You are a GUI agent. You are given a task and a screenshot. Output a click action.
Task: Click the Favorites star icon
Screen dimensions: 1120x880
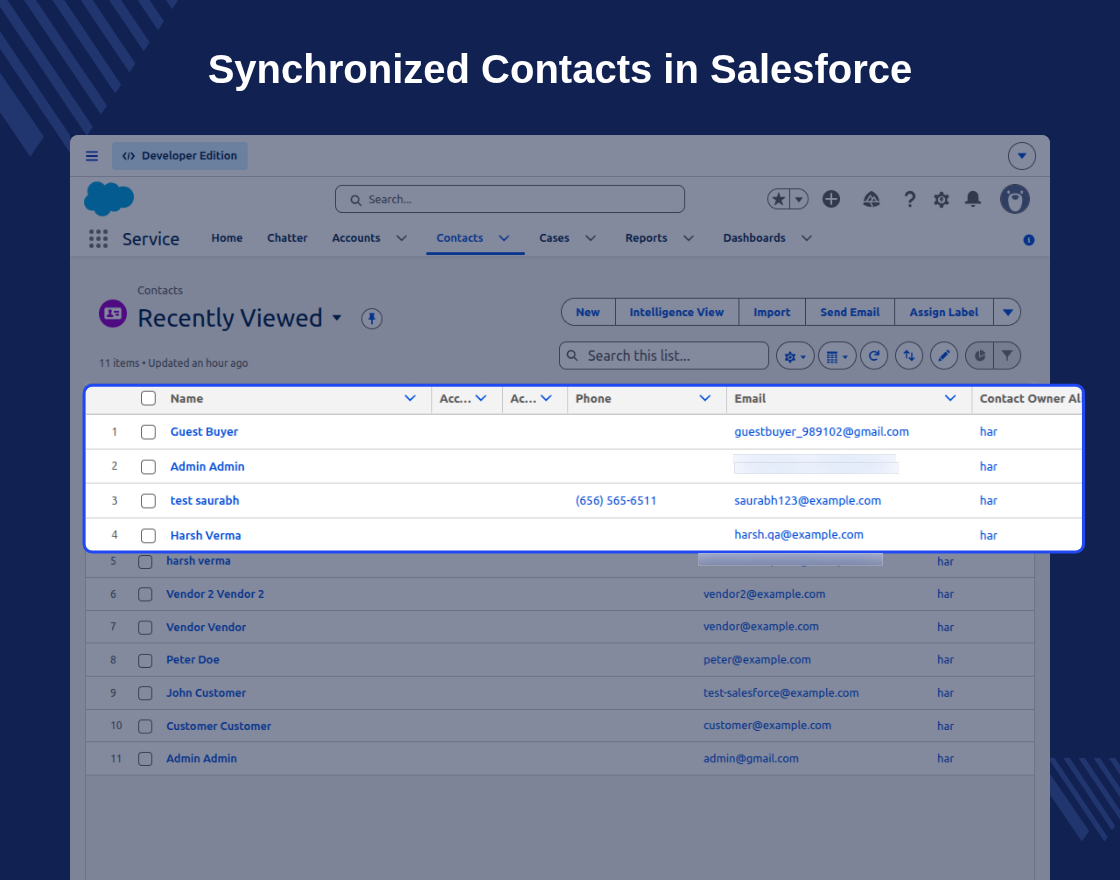[x=779, y=199]
